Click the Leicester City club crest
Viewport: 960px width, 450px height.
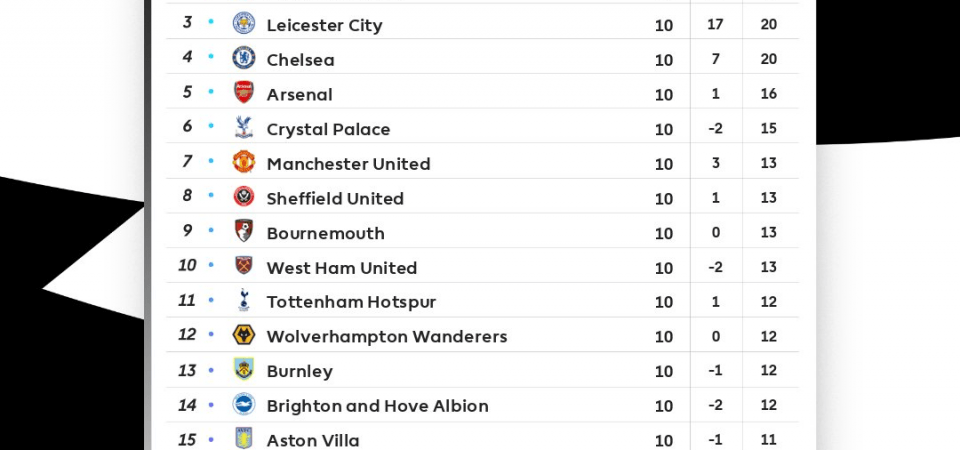coord(244,23)
